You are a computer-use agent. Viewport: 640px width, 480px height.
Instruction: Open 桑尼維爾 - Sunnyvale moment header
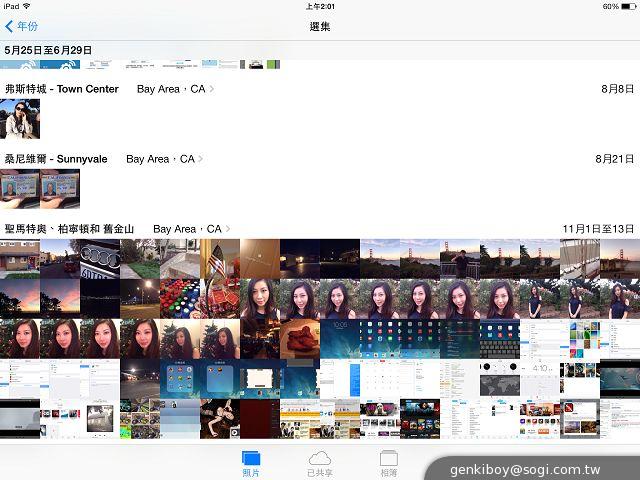[56, 159]
